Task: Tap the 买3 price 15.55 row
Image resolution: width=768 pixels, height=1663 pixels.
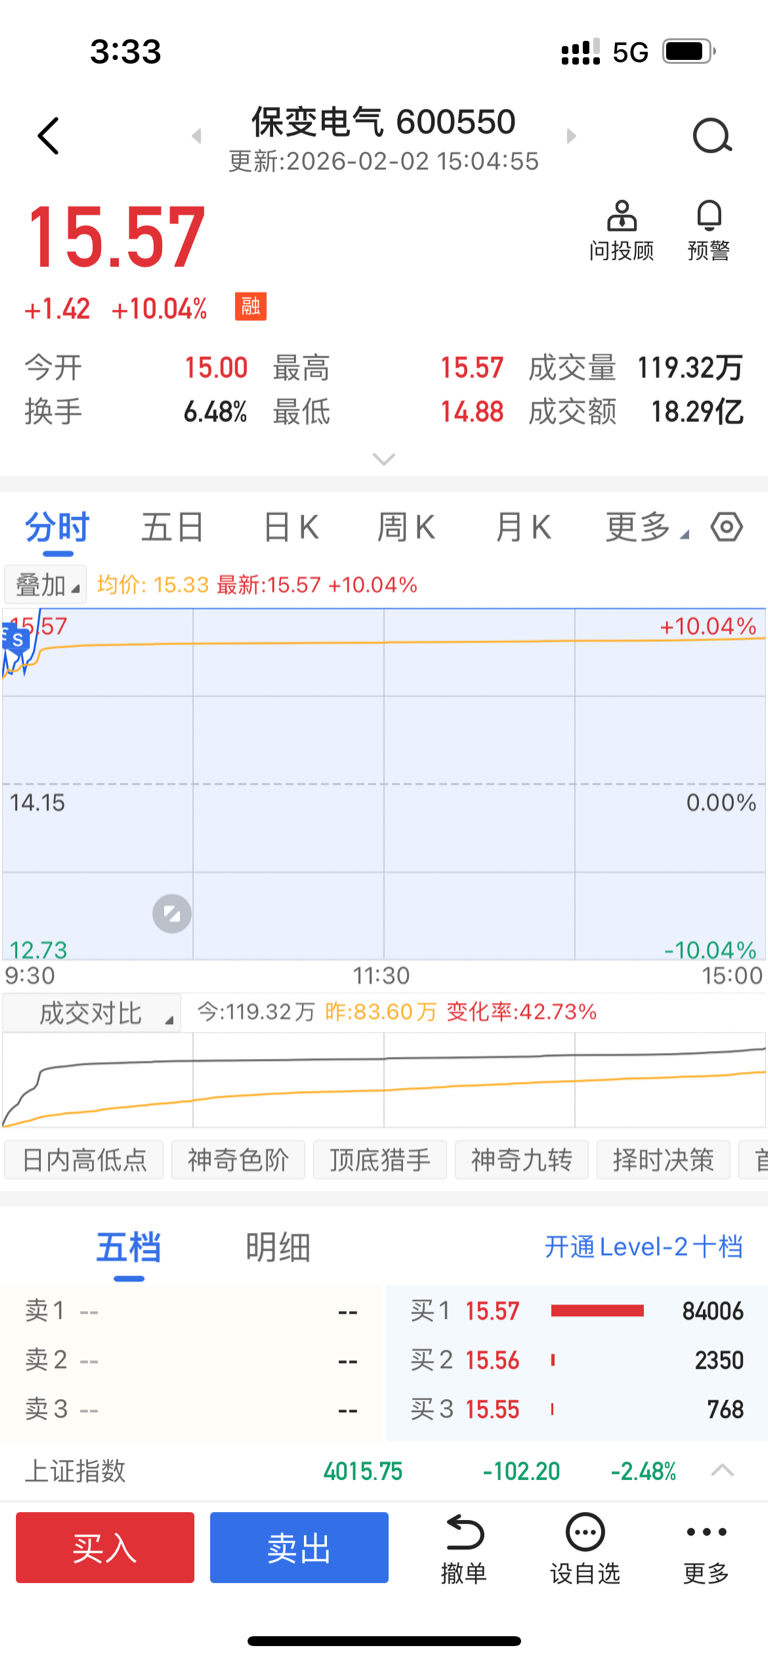Action: pyautogui.click(x=576, y=1409)
